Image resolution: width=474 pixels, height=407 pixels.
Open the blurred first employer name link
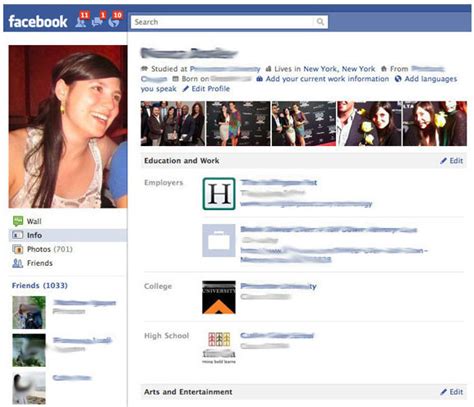click(279, 182)
